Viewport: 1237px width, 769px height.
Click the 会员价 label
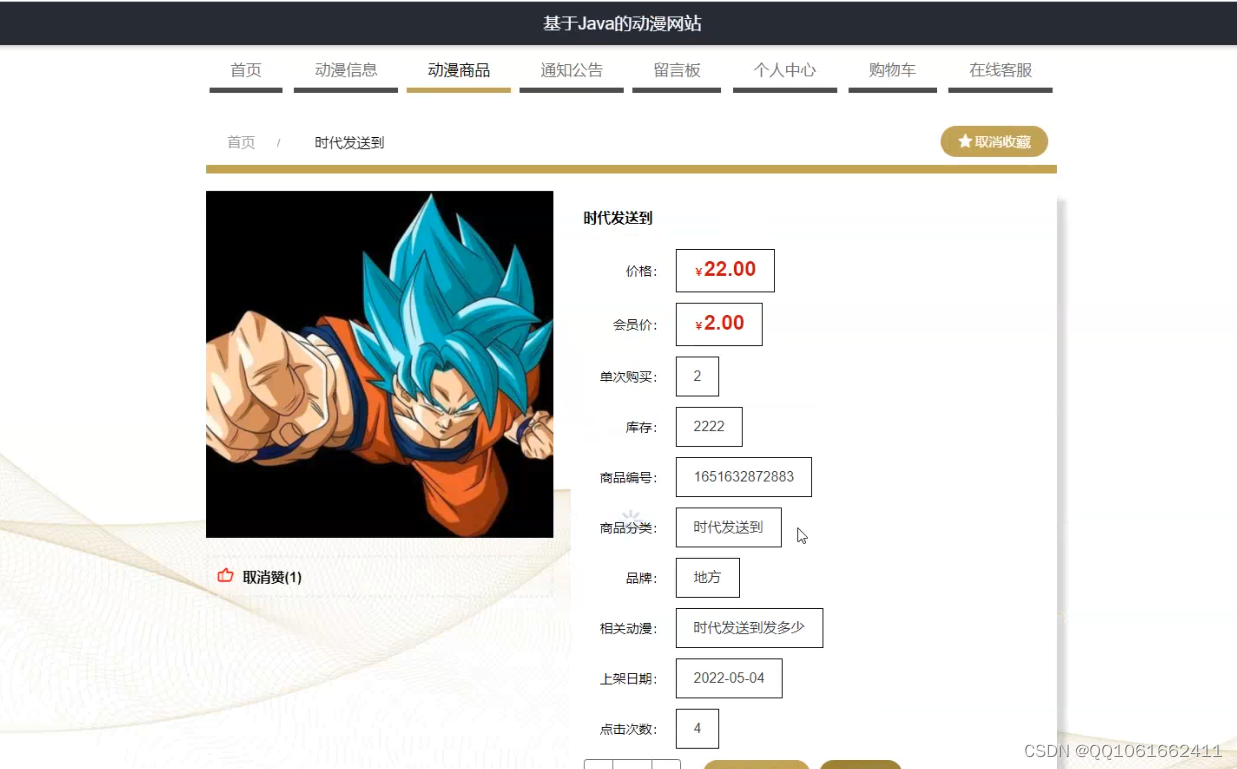coord(636,325)
